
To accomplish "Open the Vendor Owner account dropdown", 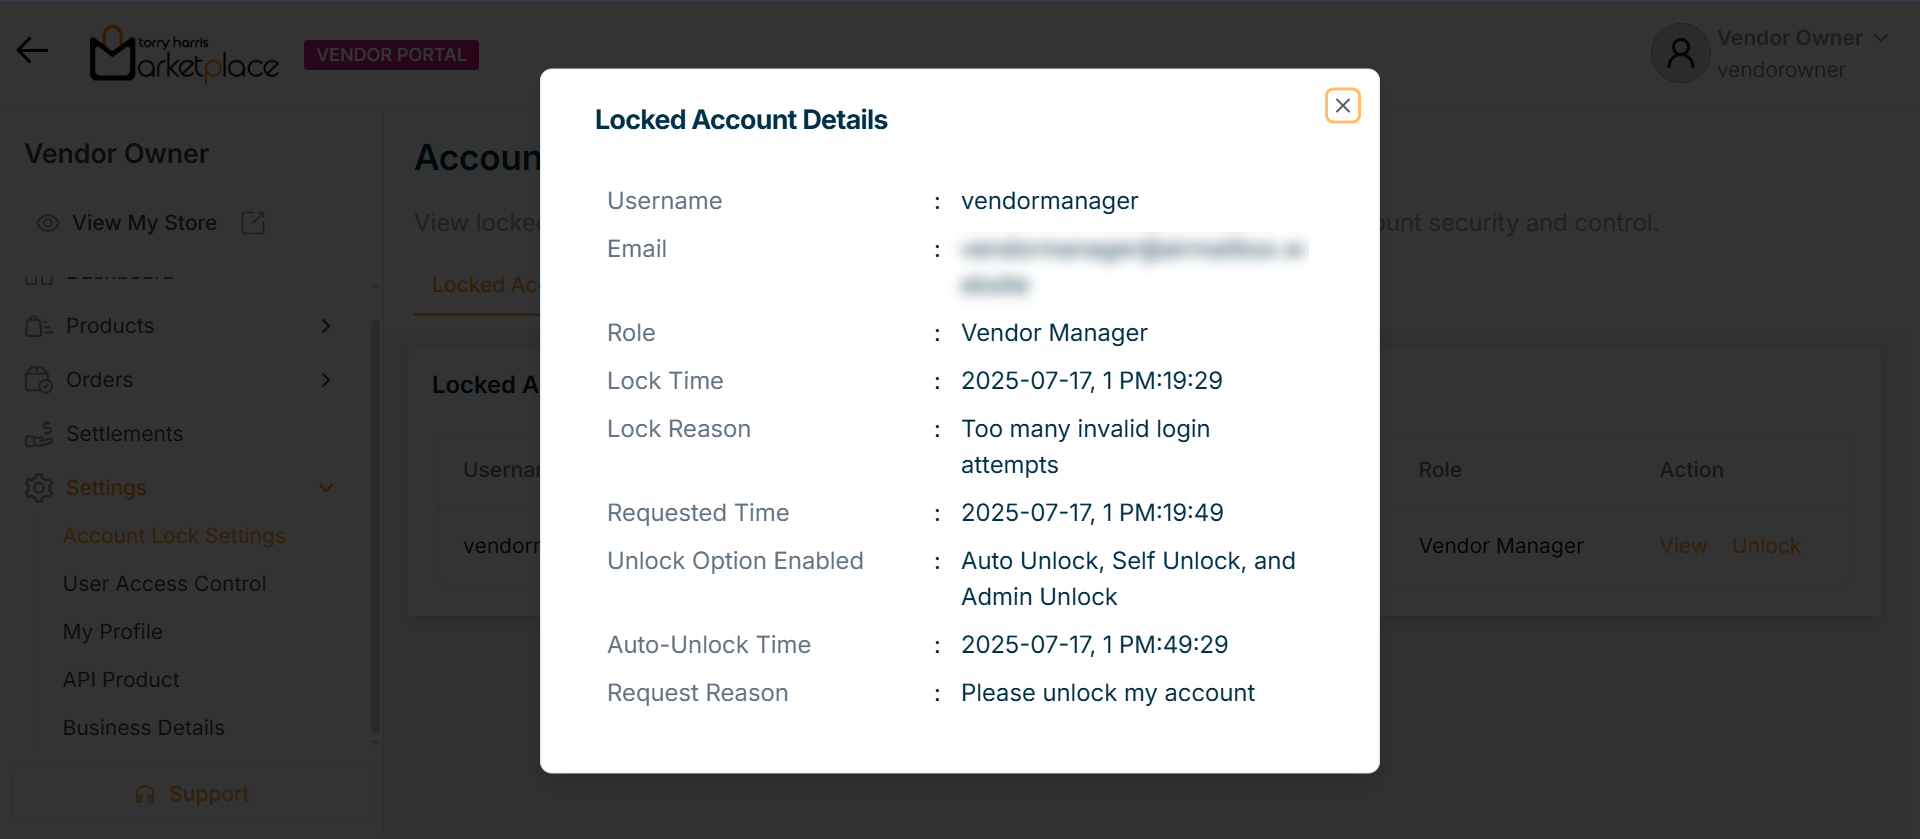I will (1880, 38).
